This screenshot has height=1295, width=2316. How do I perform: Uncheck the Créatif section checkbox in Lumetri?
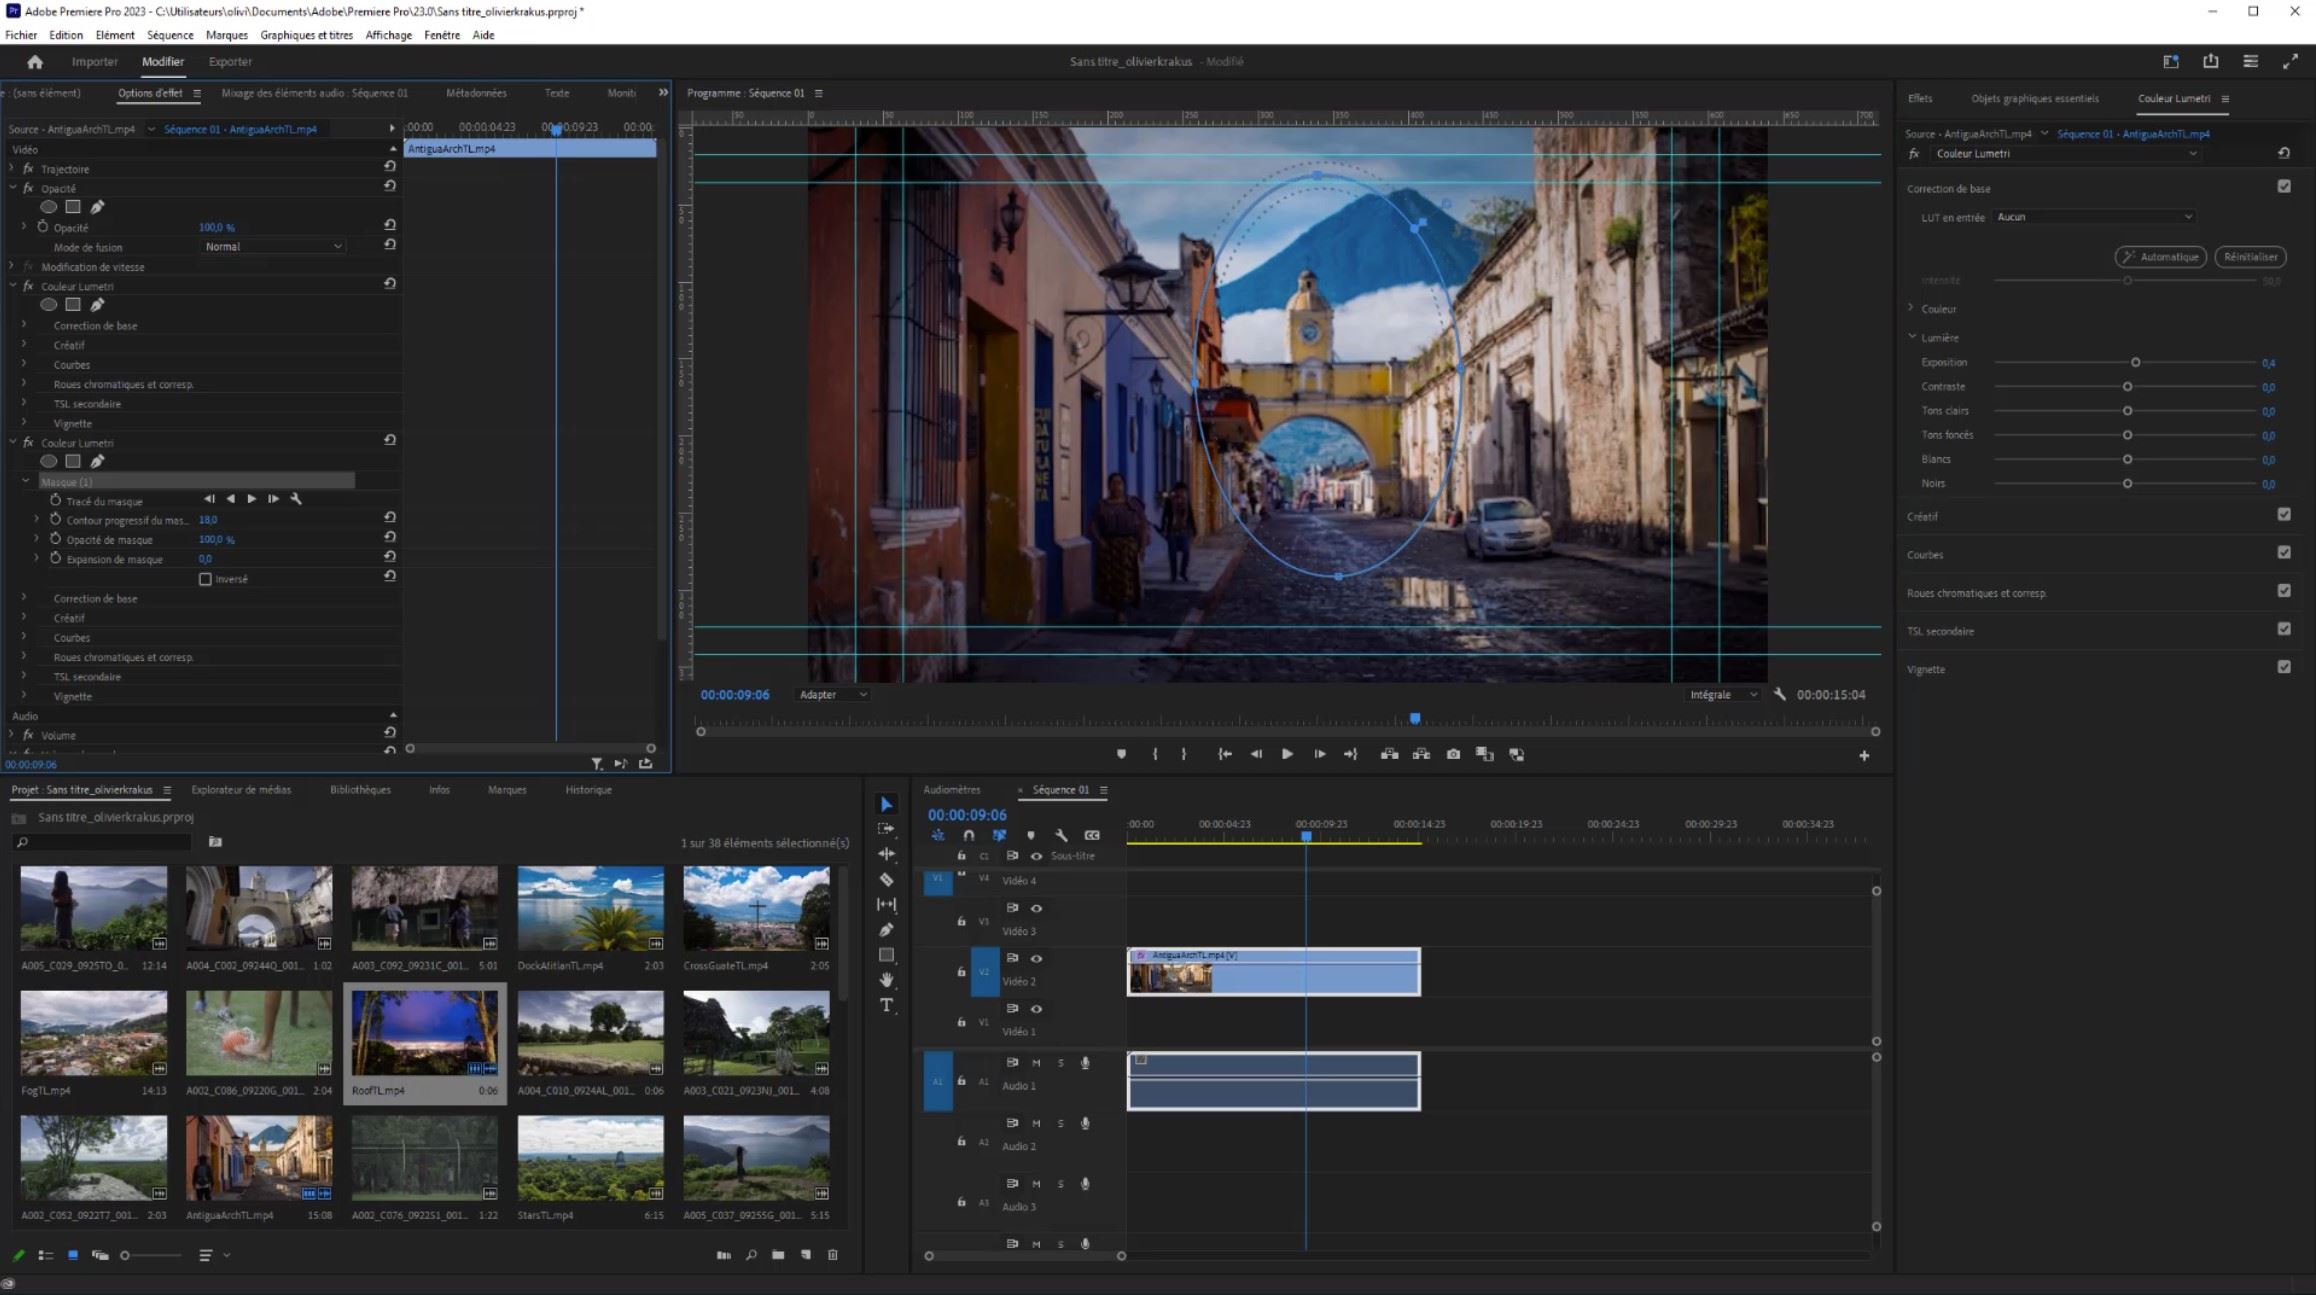click(2283, 514)
